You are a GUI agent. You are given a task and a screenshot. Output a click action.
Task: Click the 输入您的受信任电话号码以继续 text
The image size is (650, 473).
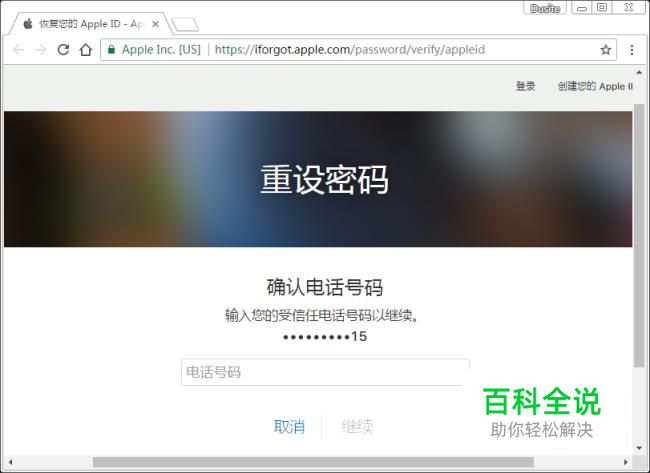point(323,315)
